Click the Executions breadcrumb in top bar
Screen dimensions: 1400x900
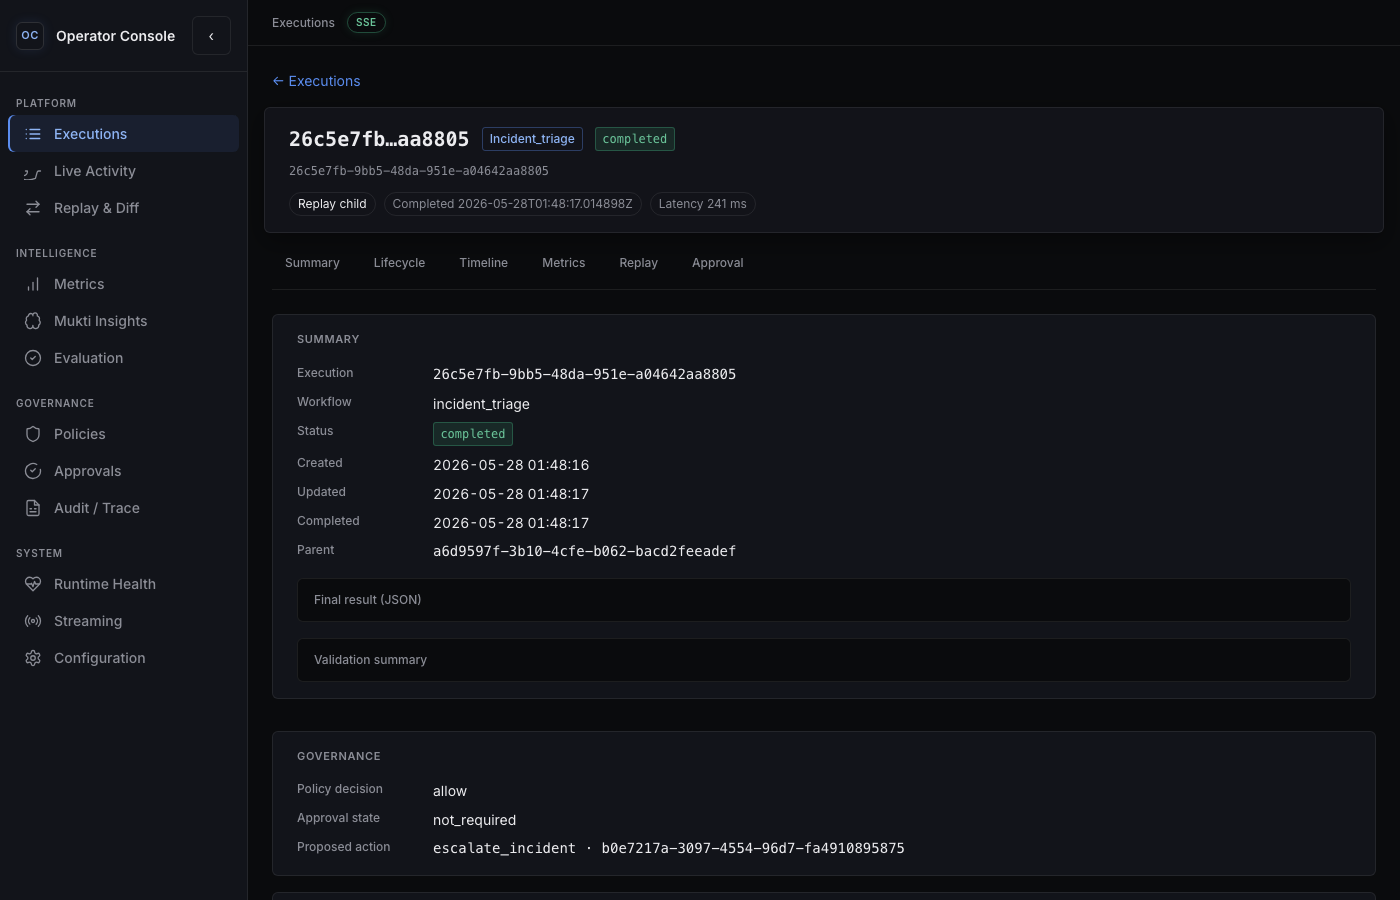click(x=303, y=23)
